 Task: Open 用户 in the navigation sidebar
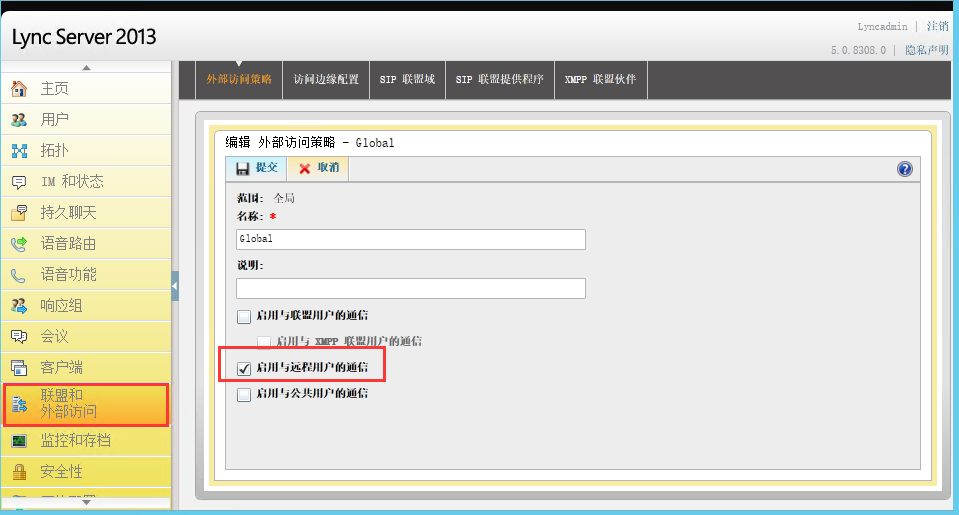[x=86, y=120]
